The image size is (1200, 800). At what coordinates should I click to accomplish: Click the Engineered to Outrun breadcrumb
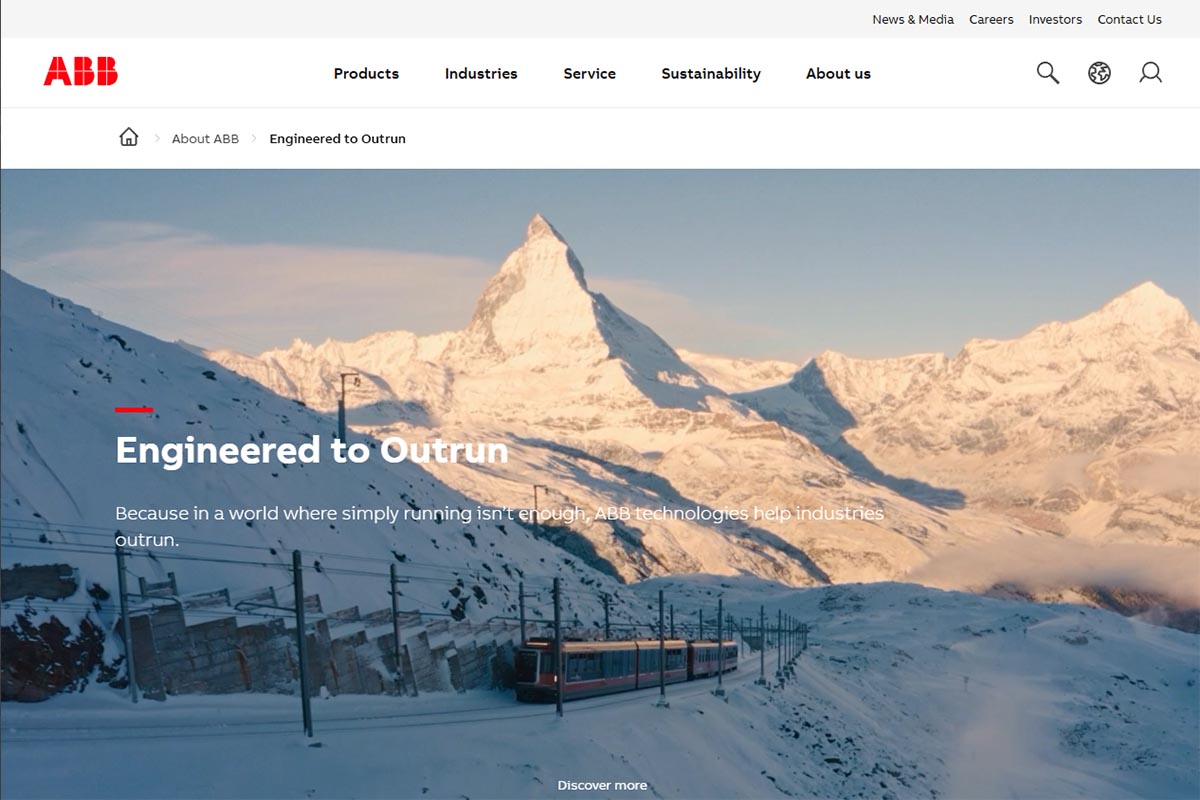pyautogui.click(x=337, y=139)
